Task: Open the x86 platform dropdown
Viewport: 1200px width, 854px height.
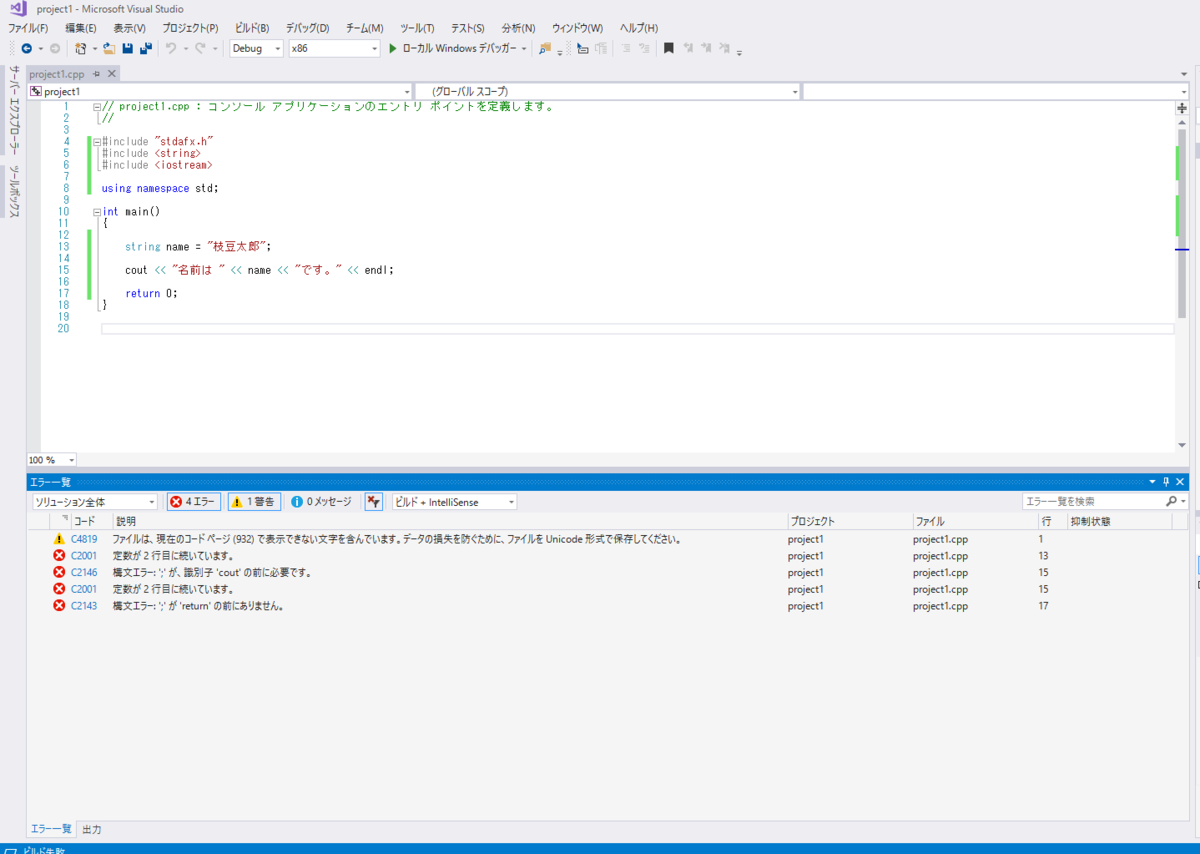Action: tap(335, 48)
